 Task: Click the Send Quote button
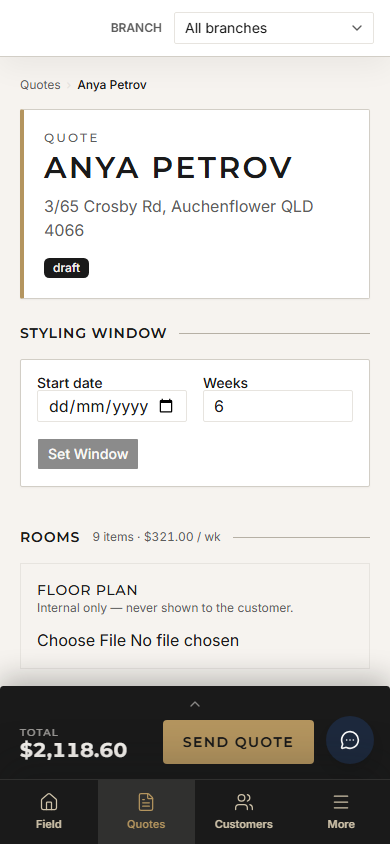[238, 742]
